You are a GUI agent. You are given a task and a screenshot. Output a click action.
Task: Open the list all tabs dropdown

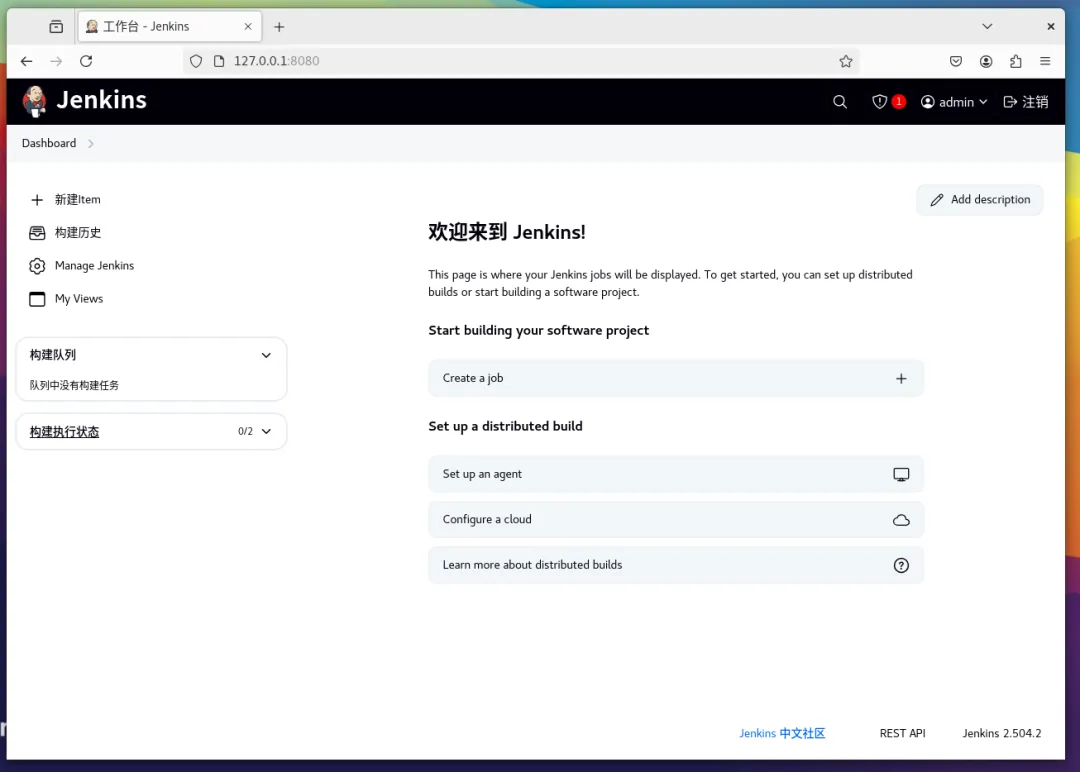coord(987,26)
